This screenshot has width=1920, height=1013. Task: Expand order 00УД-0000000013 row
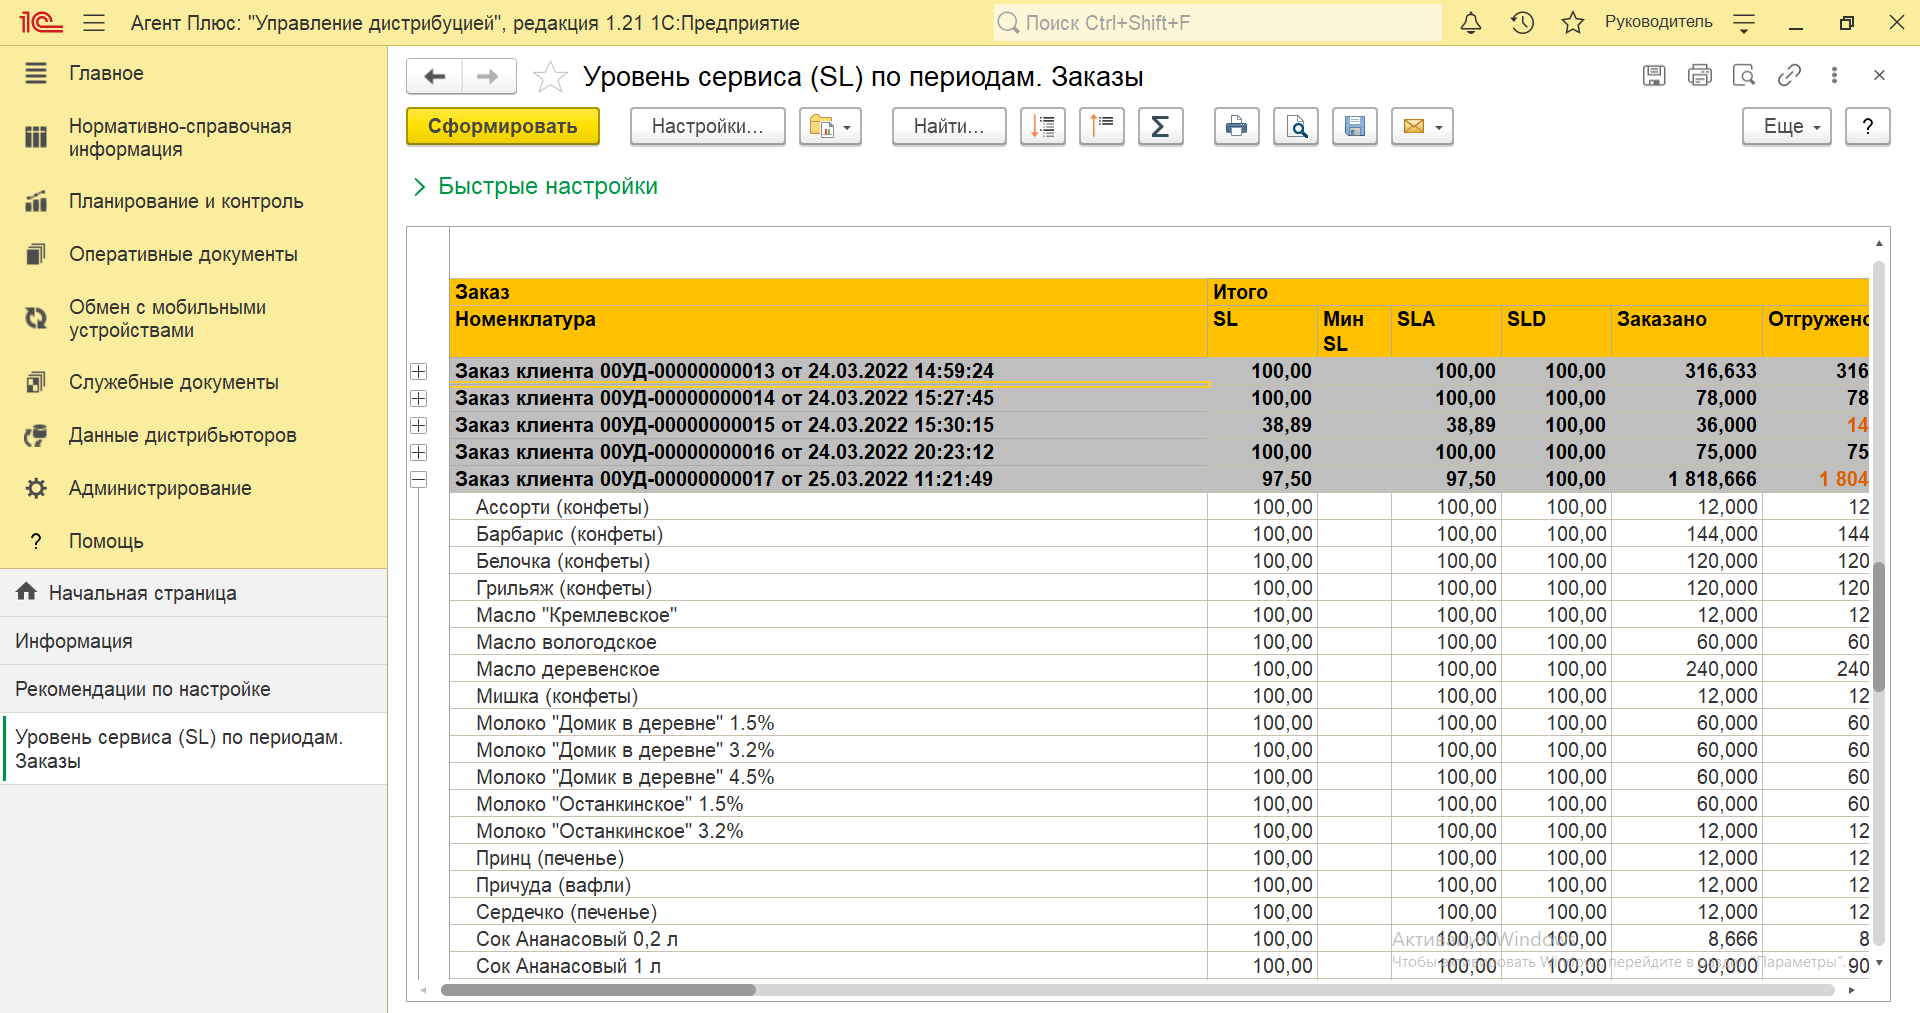(419, 371)
